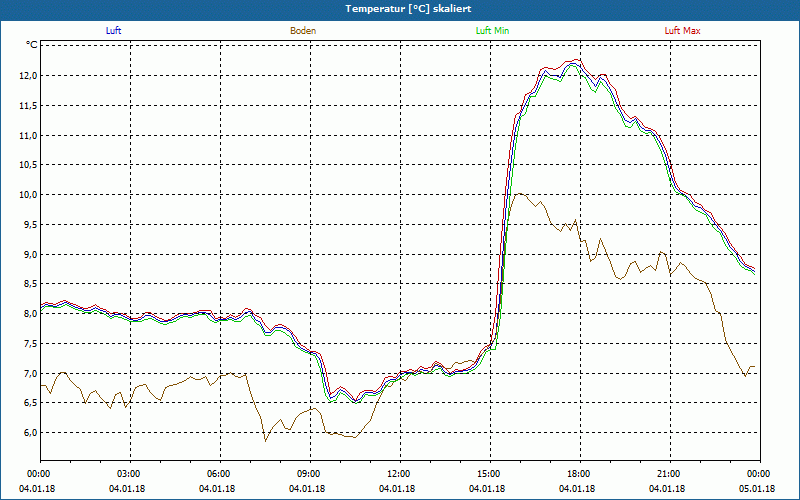Click the 11,5 value on y-axis
This screenshot has height=500, width=800.
point(28,106)
